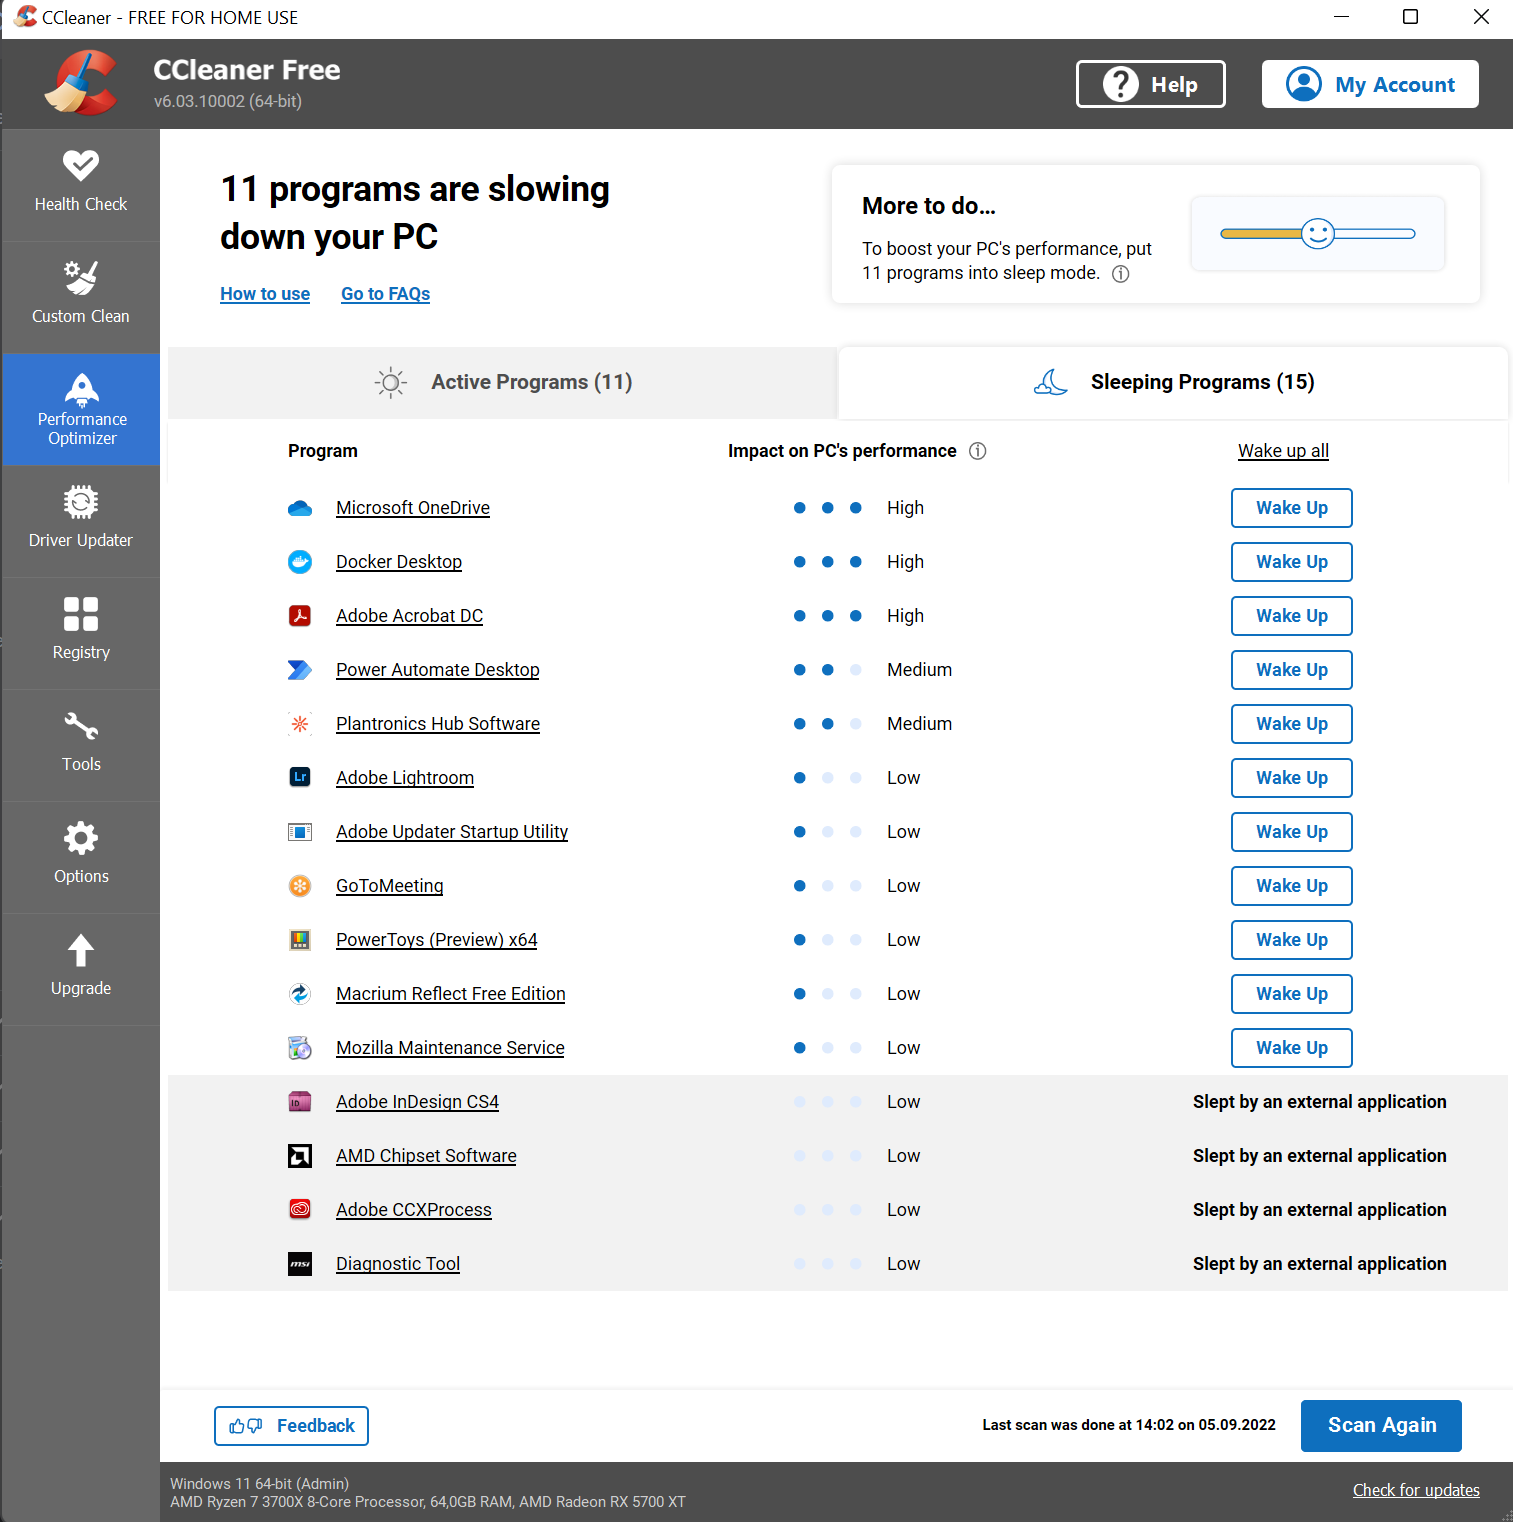Open the Diagnostic Tool program link
This screenshot has width=1513, height=1522.
pyautogui.click(x=398, y=1264)
